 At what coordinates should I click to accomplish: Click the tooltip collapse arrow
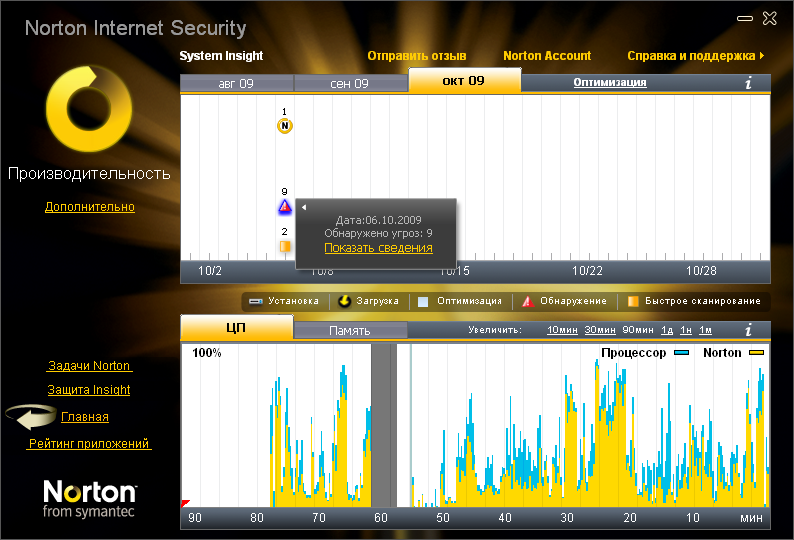click(x=304, y=207)
